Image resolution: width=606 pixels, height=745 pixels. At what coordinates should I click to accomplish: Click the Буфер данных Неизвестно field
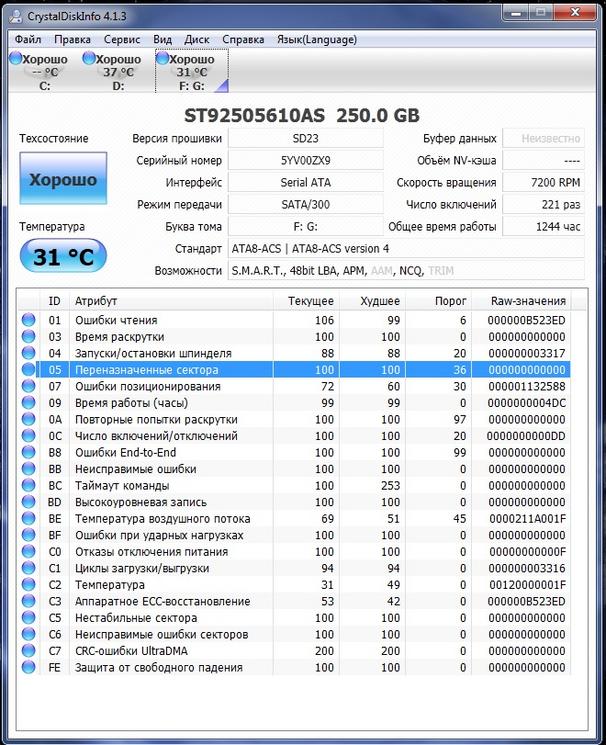pos(543,139)
